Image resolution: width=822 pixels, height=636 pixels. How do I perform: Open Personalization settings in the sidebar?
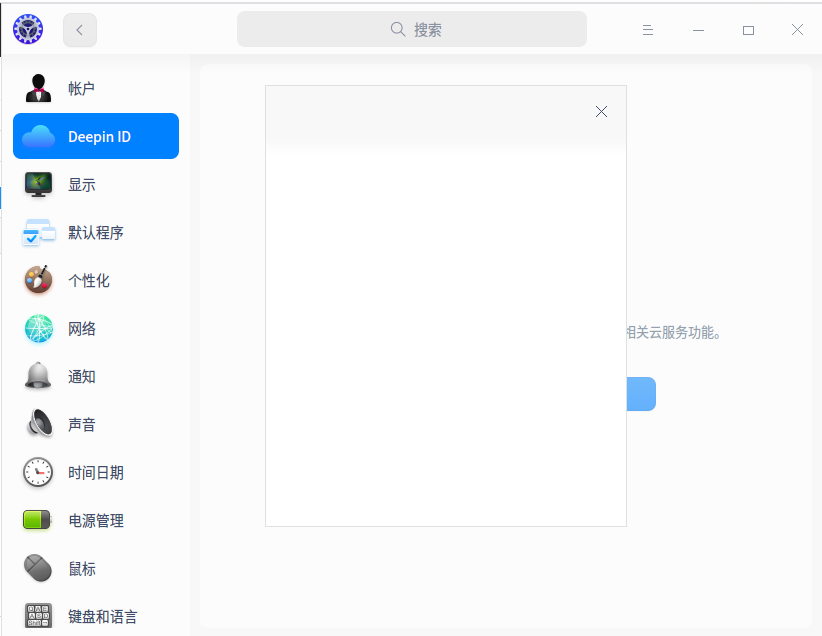83,280
